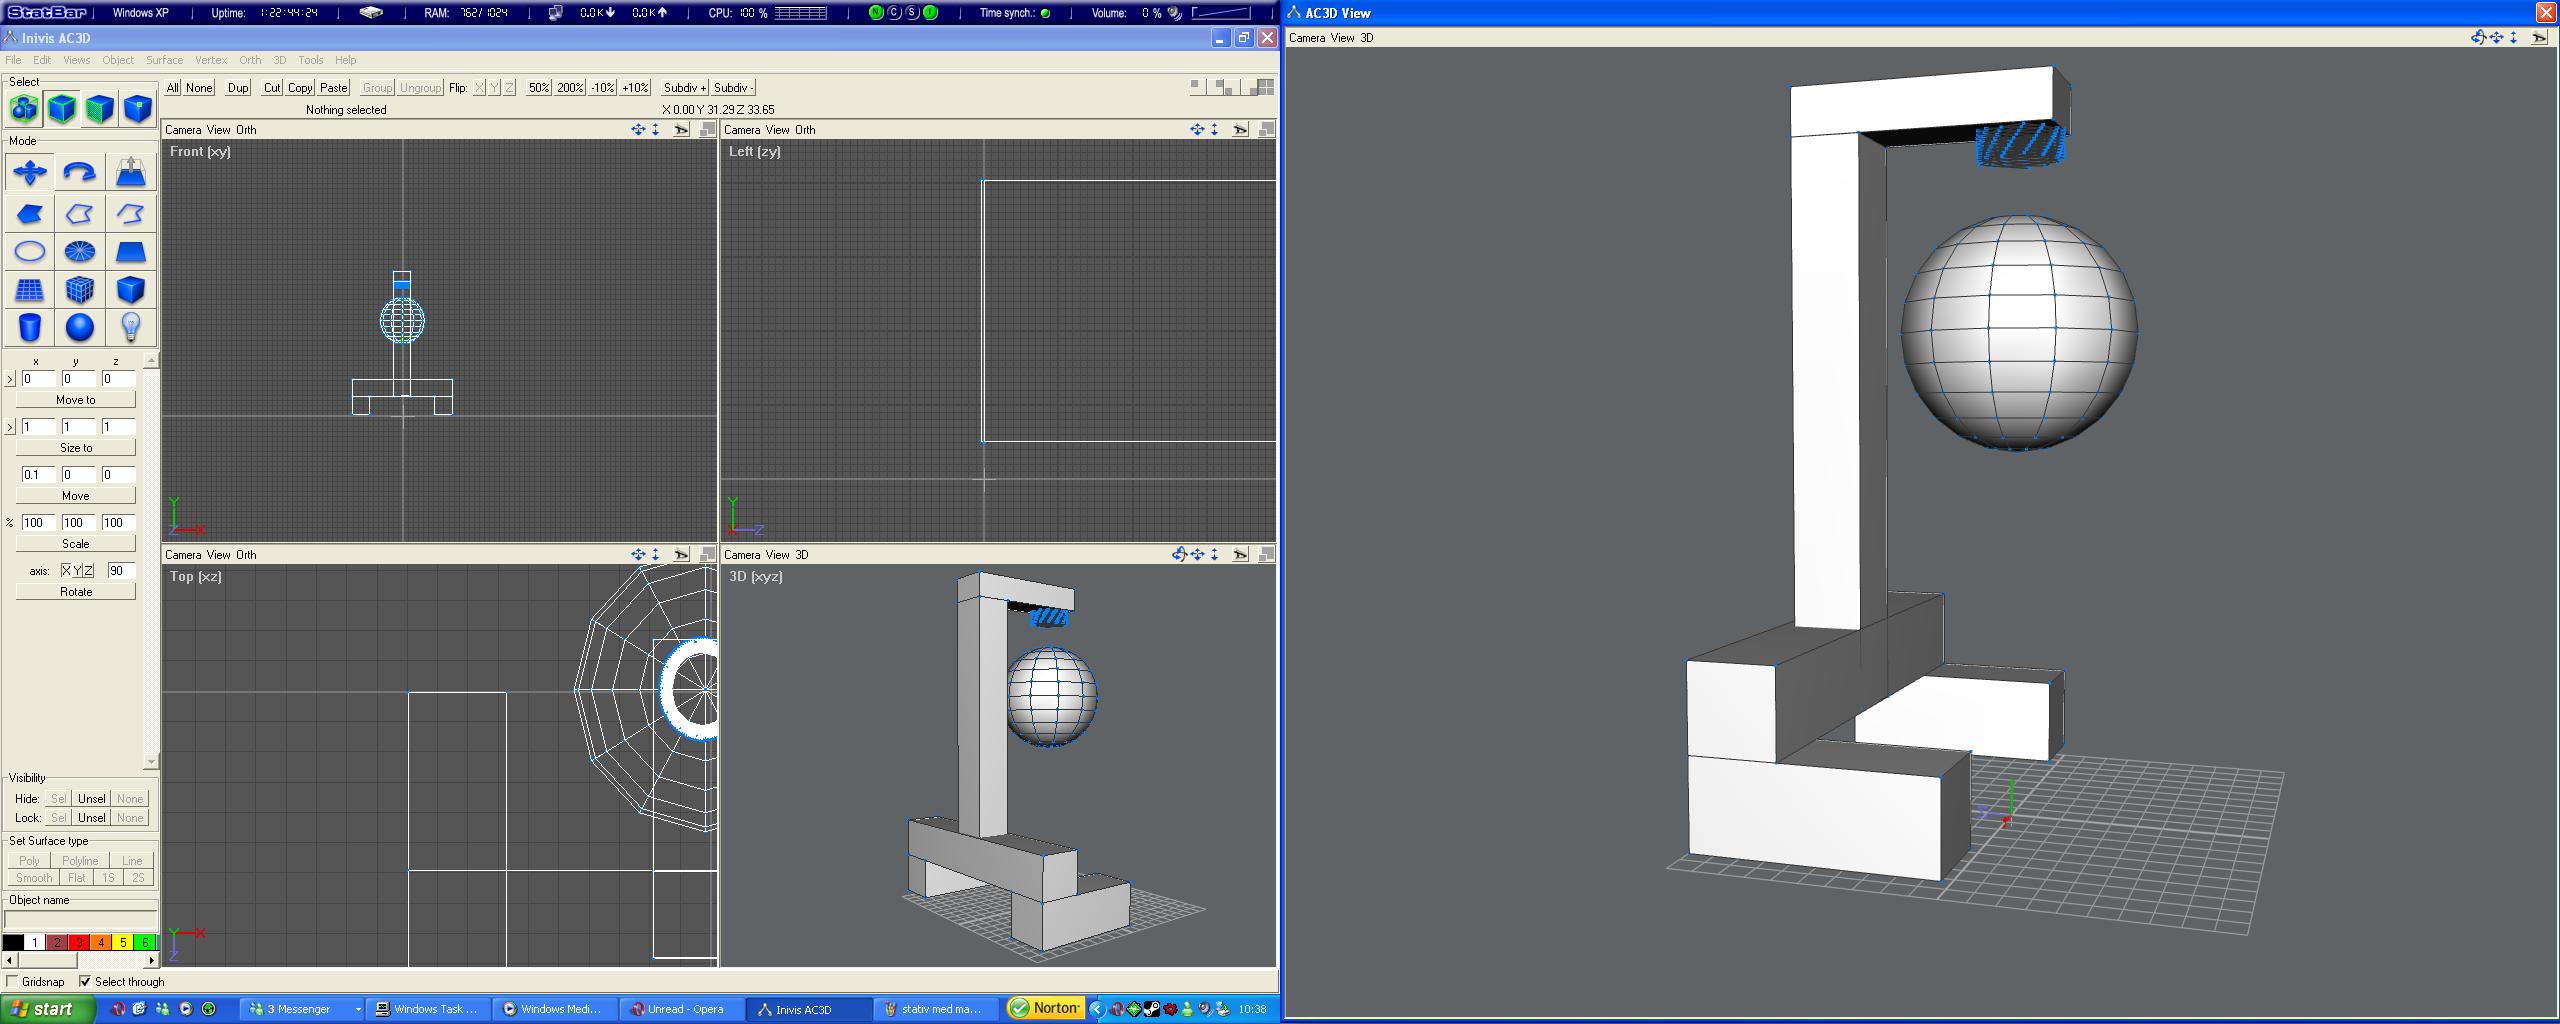This screenshot has width=2560, height=1024.
Task: Click the Hide Unsel button
Action: click(91, 799)
